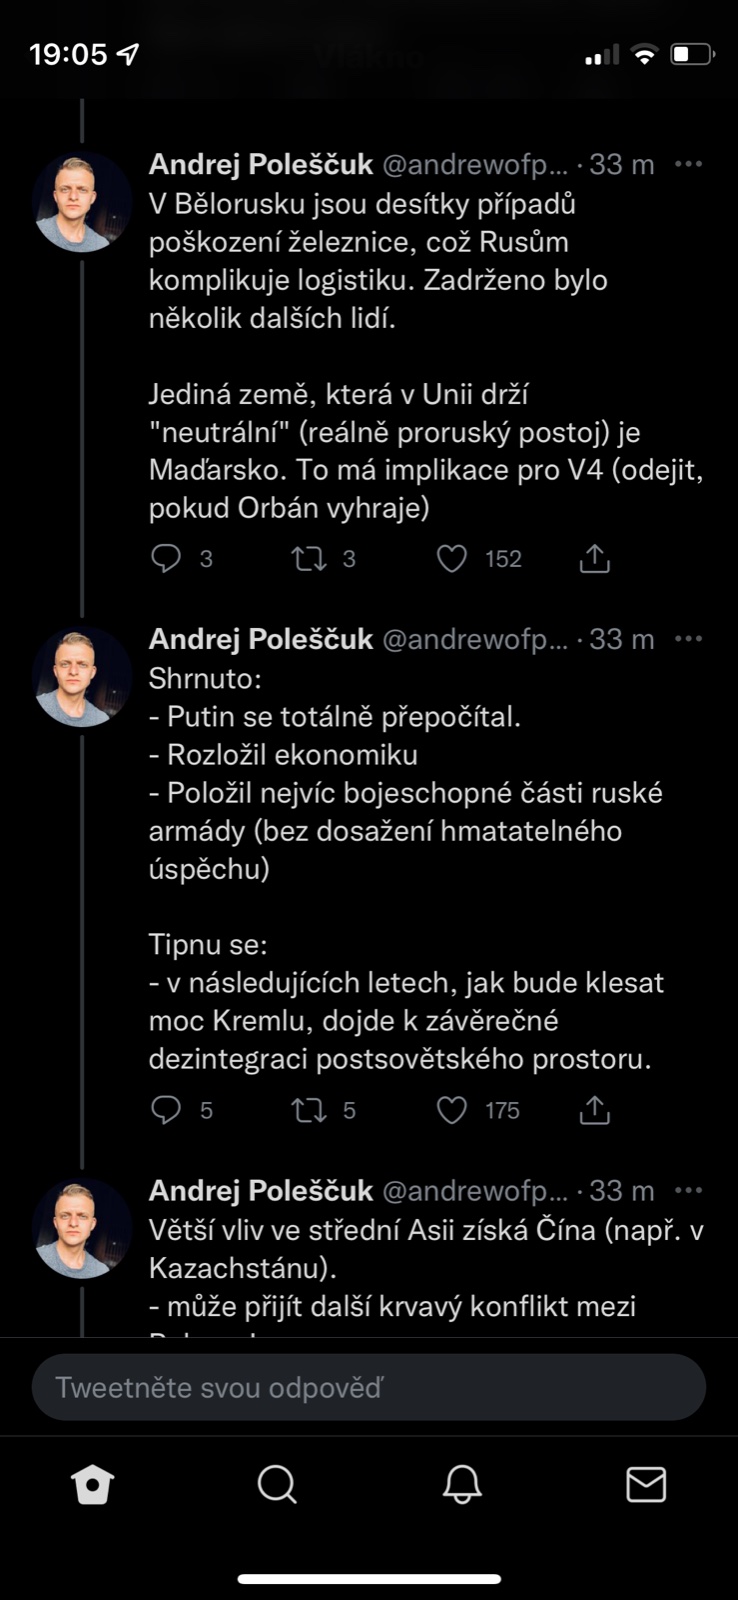Viewport: 738px width, 1600px height.
Task: Like the tweet about Belarus railway damage
Action: [x=452, y=558]
